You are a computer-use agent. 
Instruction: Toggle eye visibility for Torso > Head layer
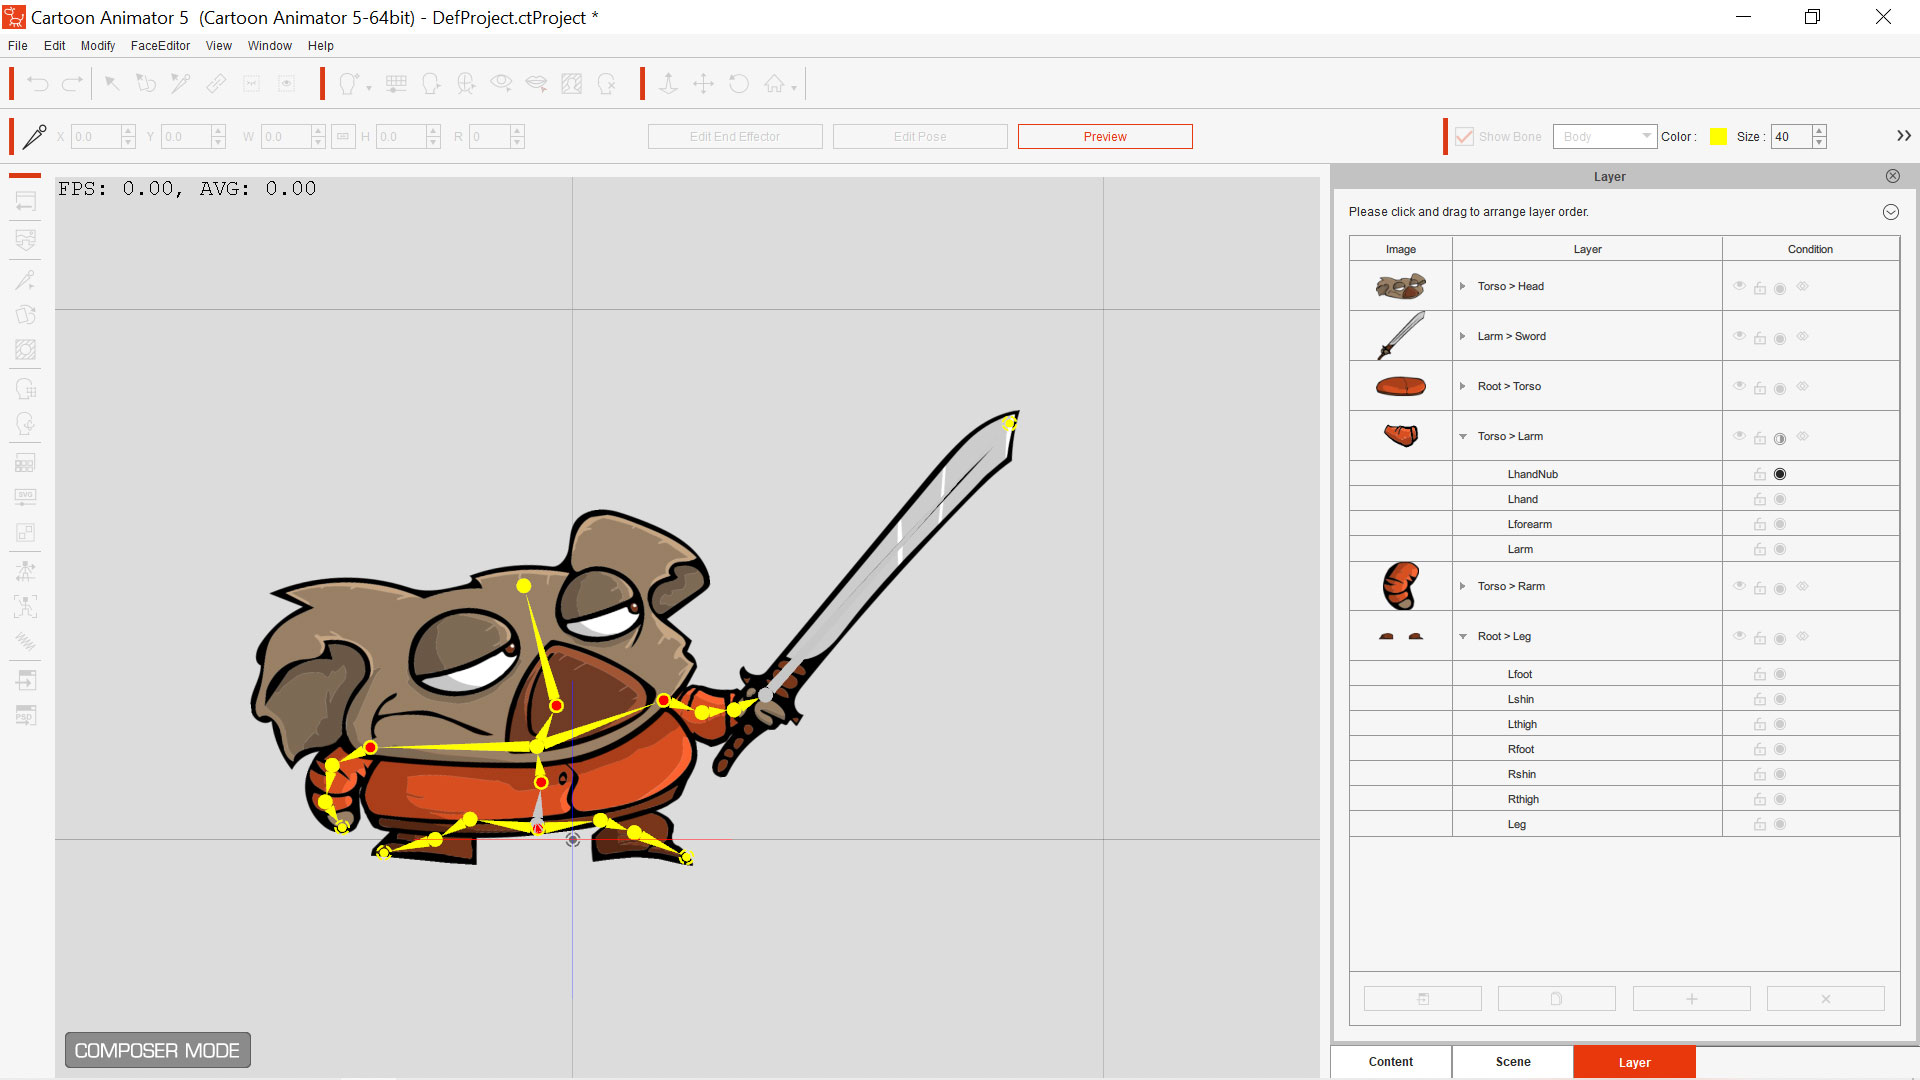tap(1739, 286)
